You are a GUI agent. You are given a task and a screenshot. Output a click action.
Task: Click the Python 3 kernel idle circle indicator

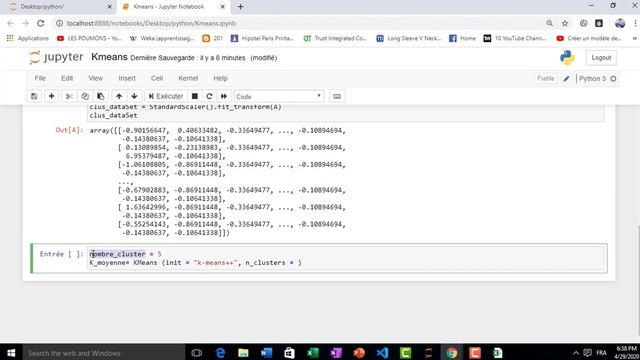613,78
